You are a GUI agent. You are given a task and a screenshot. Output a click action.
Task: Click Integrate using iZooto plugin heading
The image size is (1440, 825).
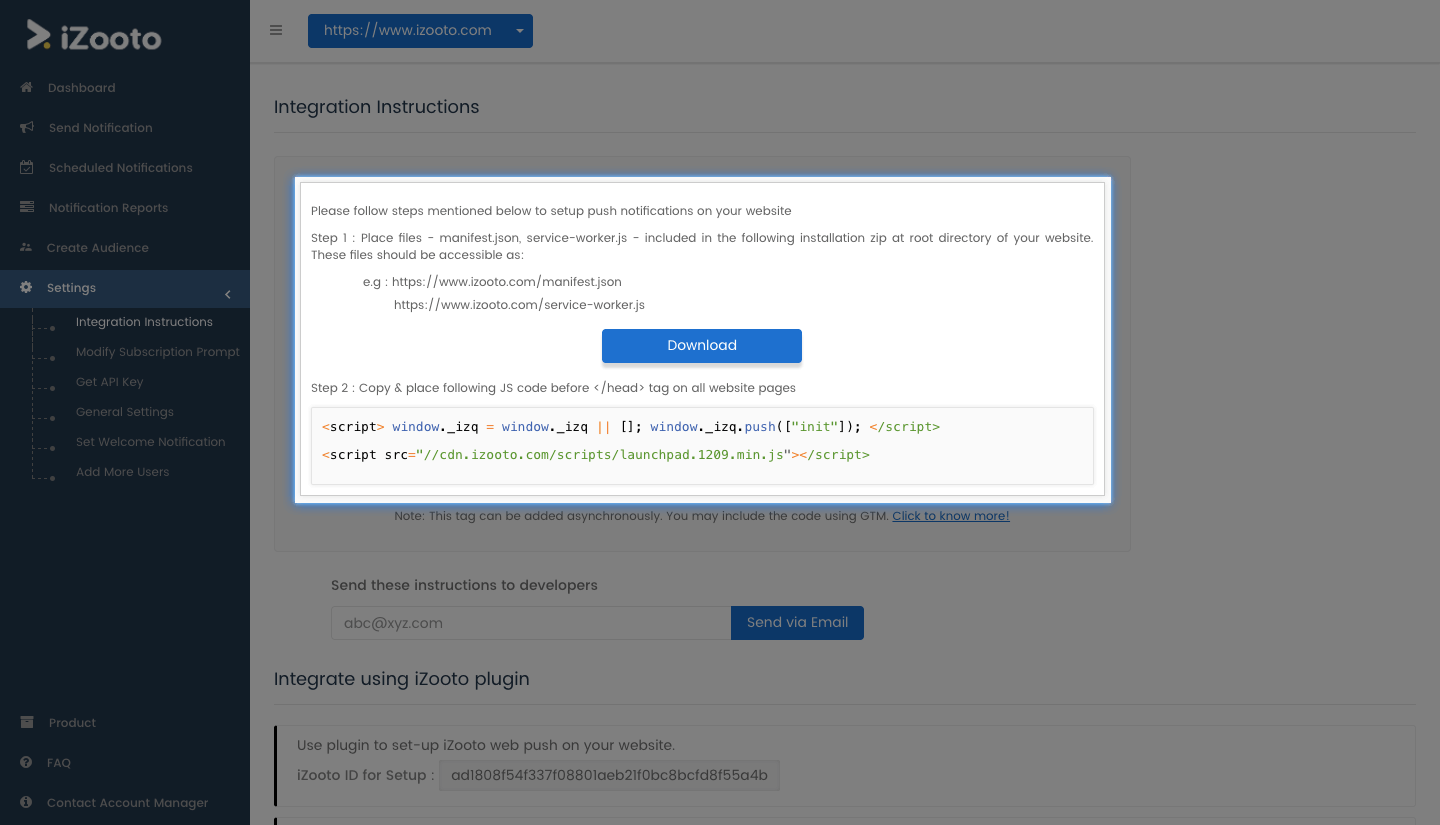click(402, 679)
